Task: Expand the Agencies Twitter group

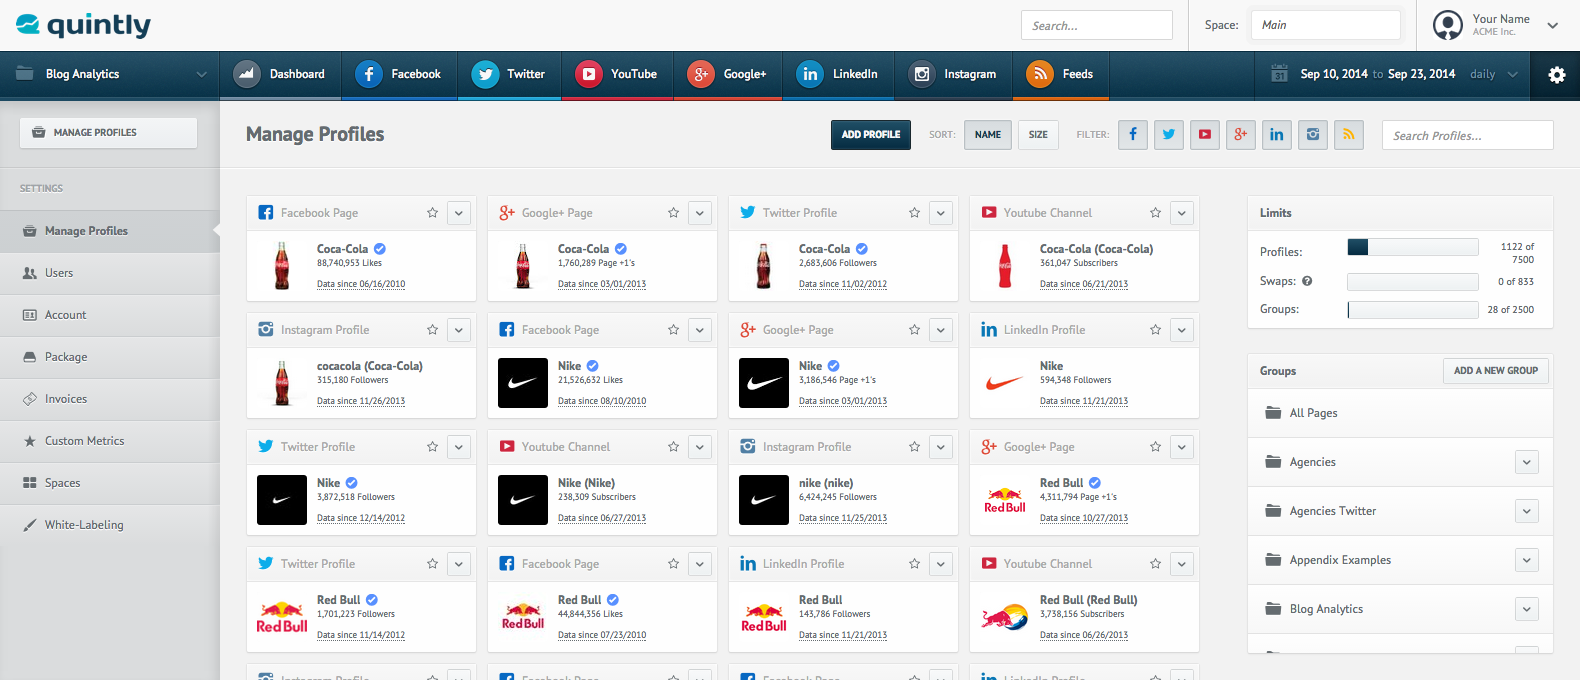Action: 1527,511
